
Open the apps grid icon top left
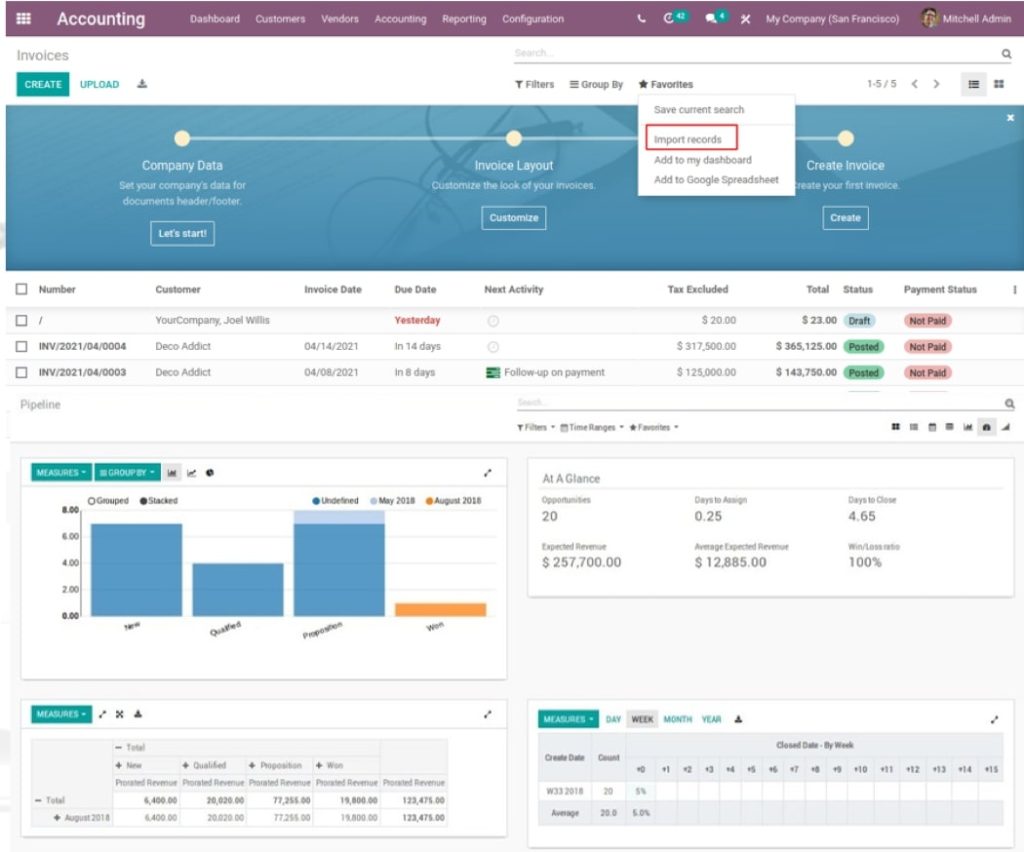[24, 18]
